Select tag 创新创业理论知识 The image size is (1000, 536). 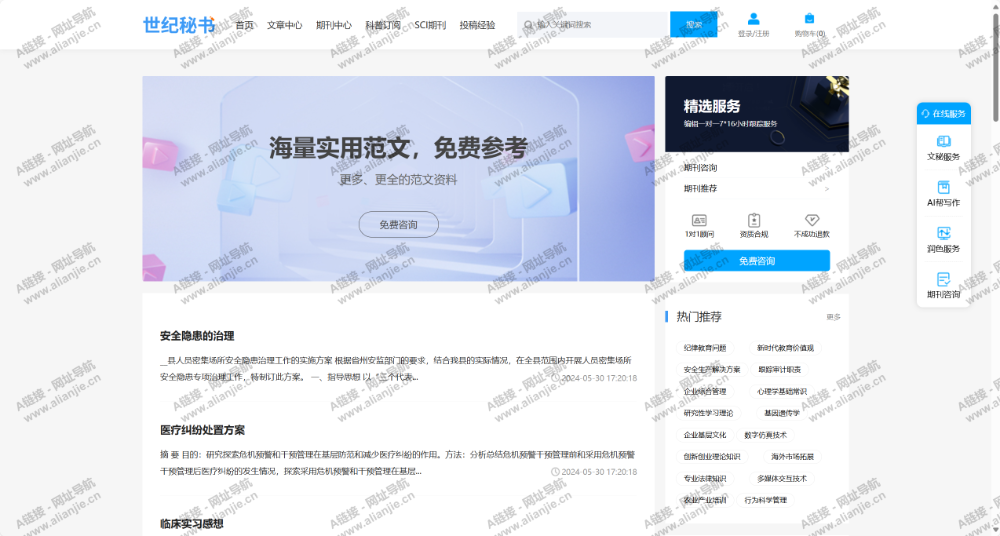pyautogui.click(x=712, y=457)
